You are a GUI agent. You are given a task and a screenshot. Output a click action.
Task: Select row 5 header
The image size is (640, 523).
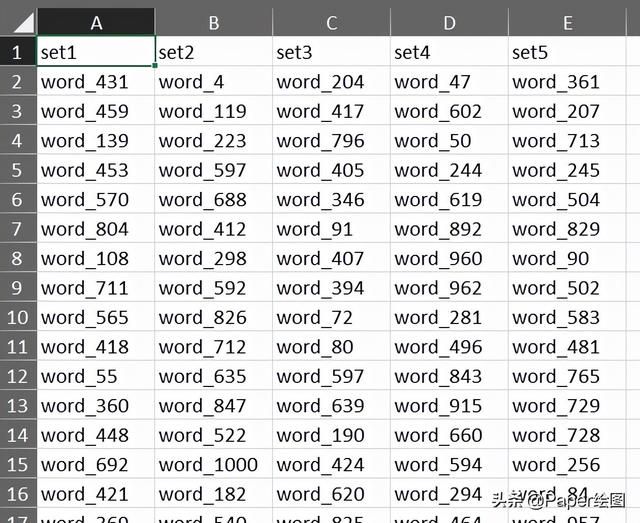pos(18,169)
